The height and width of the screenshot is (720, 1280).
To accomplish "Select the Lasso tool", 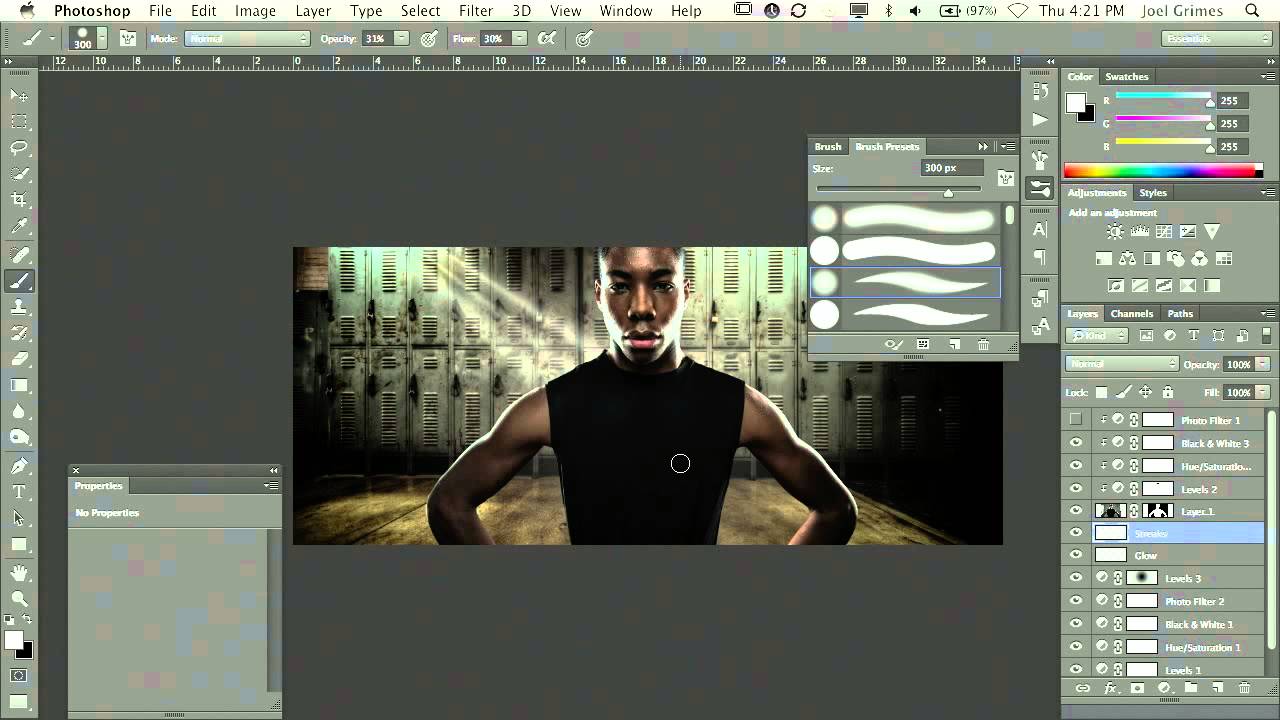I will point(19,148).
